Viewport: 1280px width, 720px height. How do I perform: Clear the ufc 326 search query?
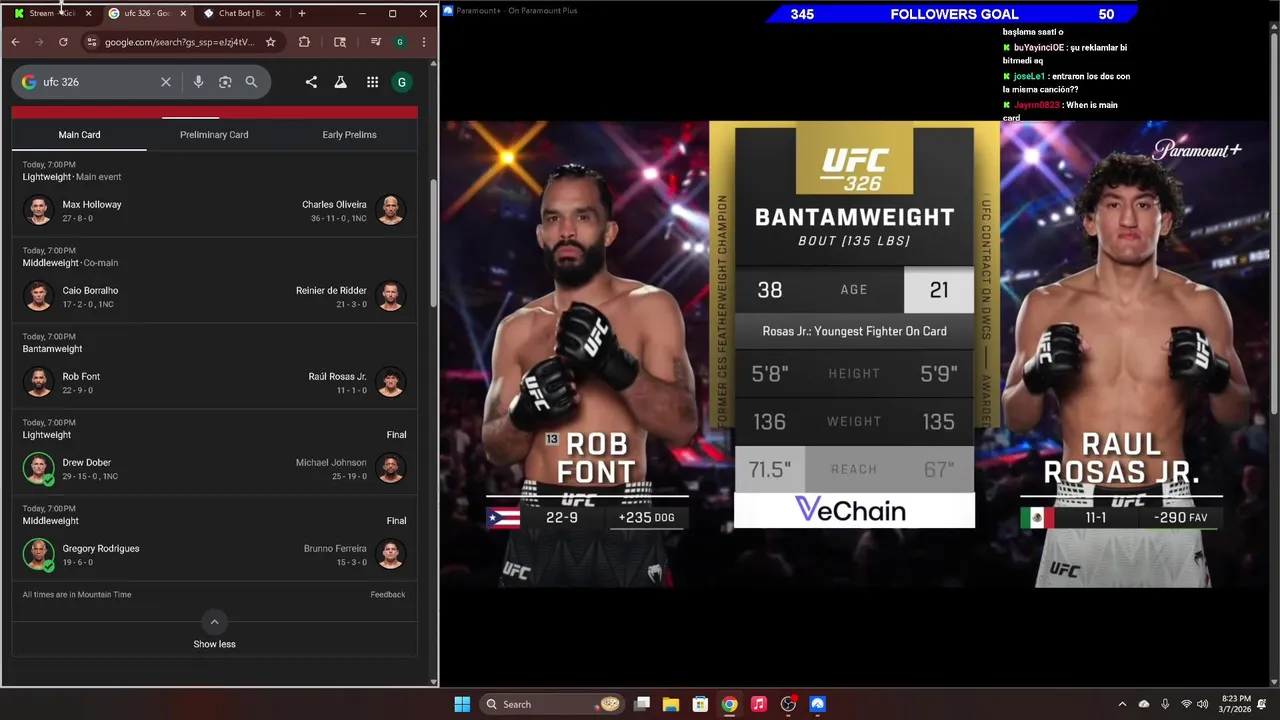[x=166, y=82]
